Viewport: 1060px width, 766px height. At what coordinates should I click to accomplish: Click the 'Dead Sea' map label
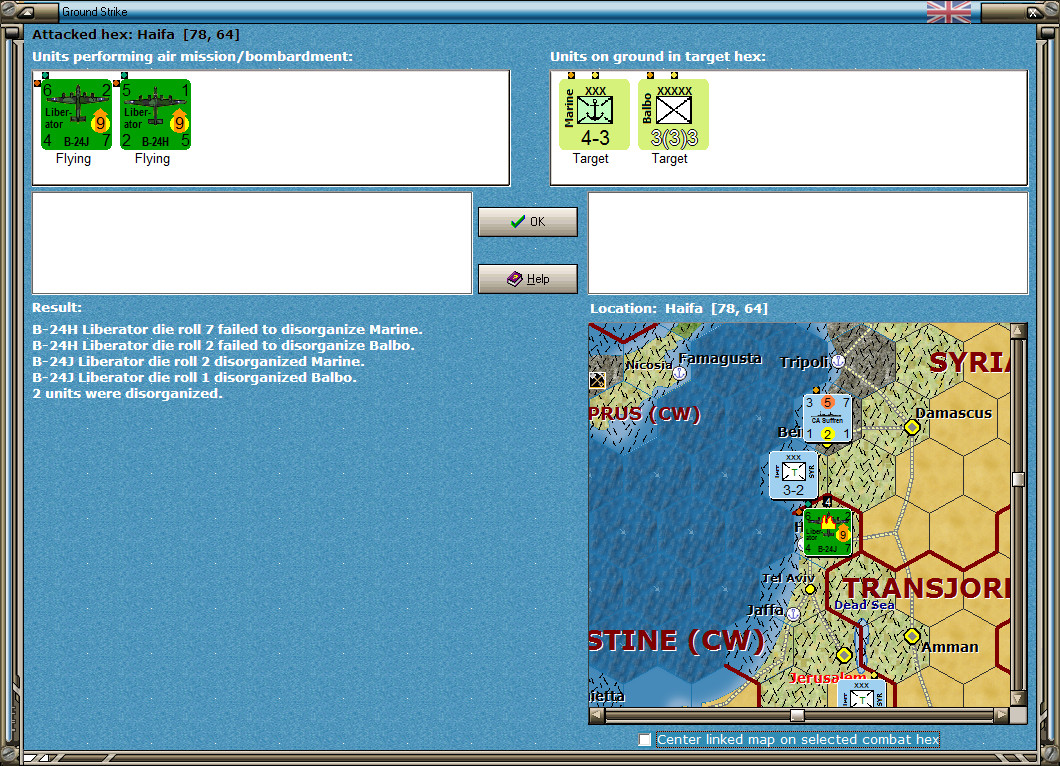pyautogui.click(x=864, y=605)
